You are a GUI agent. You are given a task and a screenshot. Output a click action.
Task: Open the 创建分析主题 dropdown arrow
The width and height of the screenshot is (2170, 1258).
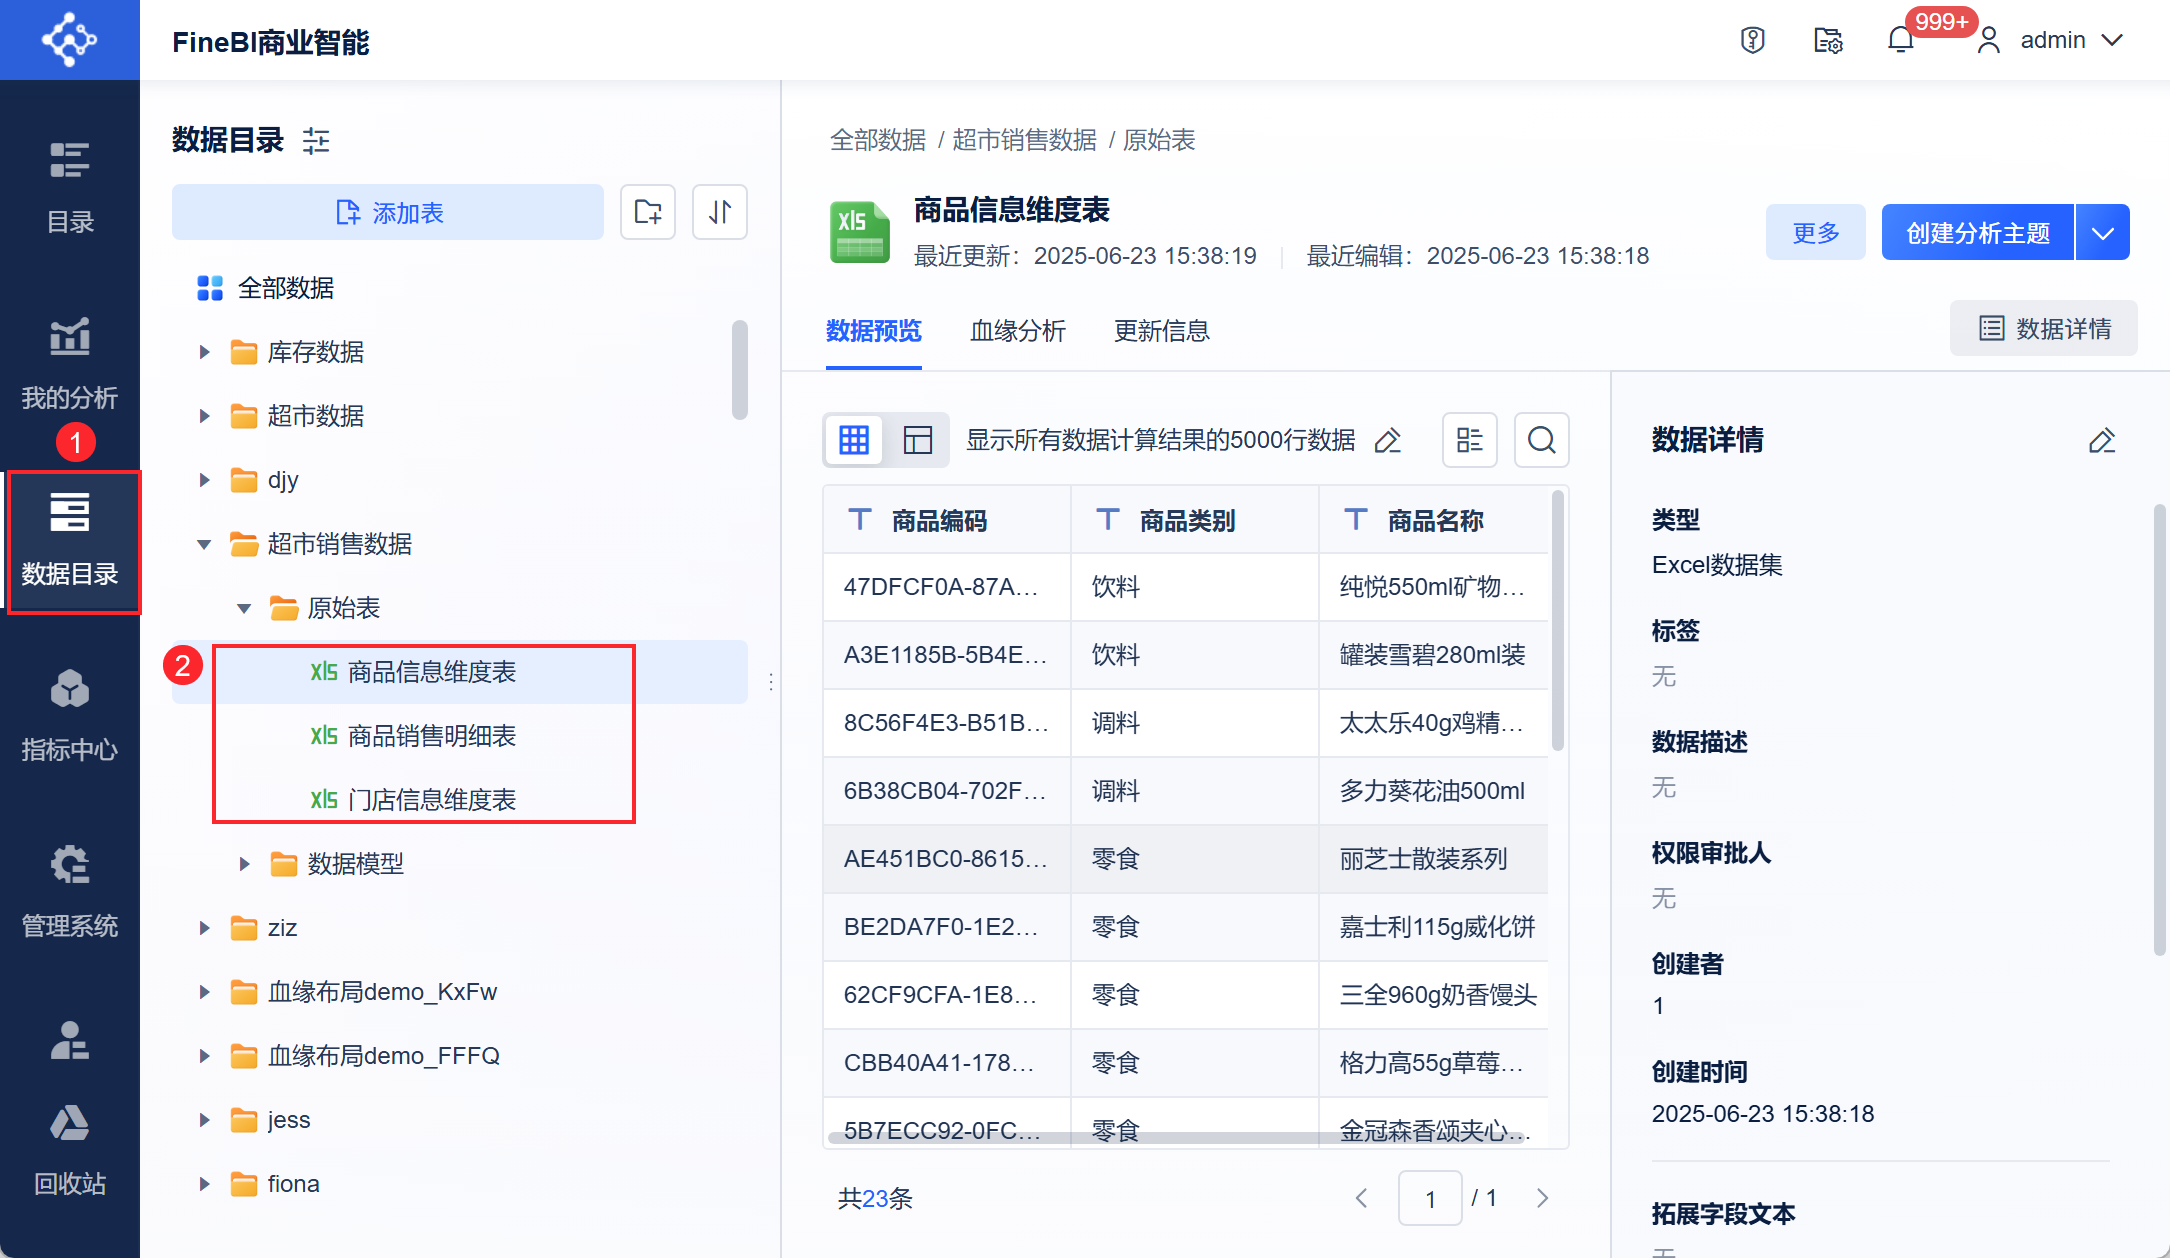coord(2103,233)
